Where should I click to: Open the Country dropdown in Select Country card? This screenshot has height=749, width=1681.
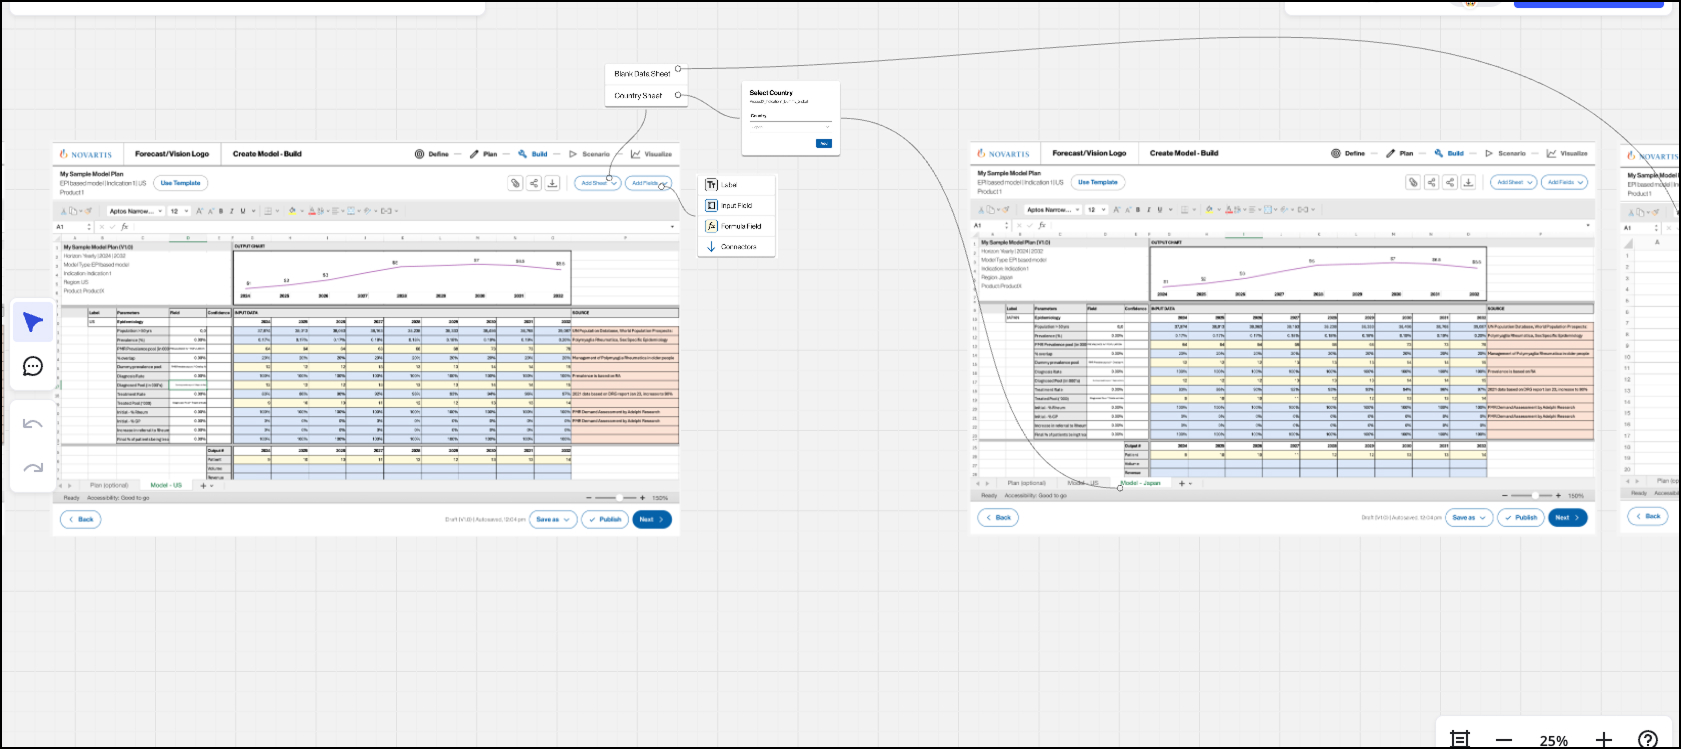click(790, 126)
